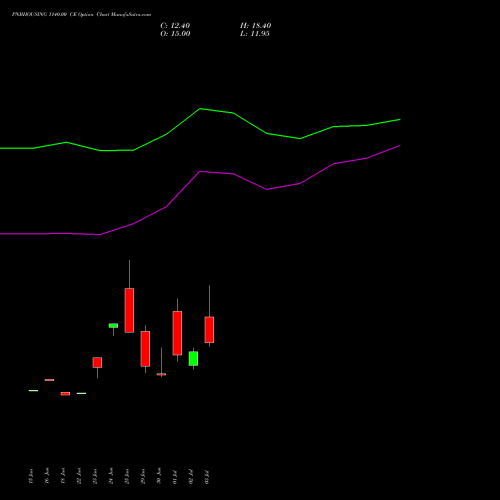500x500 pixels.
Task: Select the open value O: 15.00
Action: [x=175, y=34]
